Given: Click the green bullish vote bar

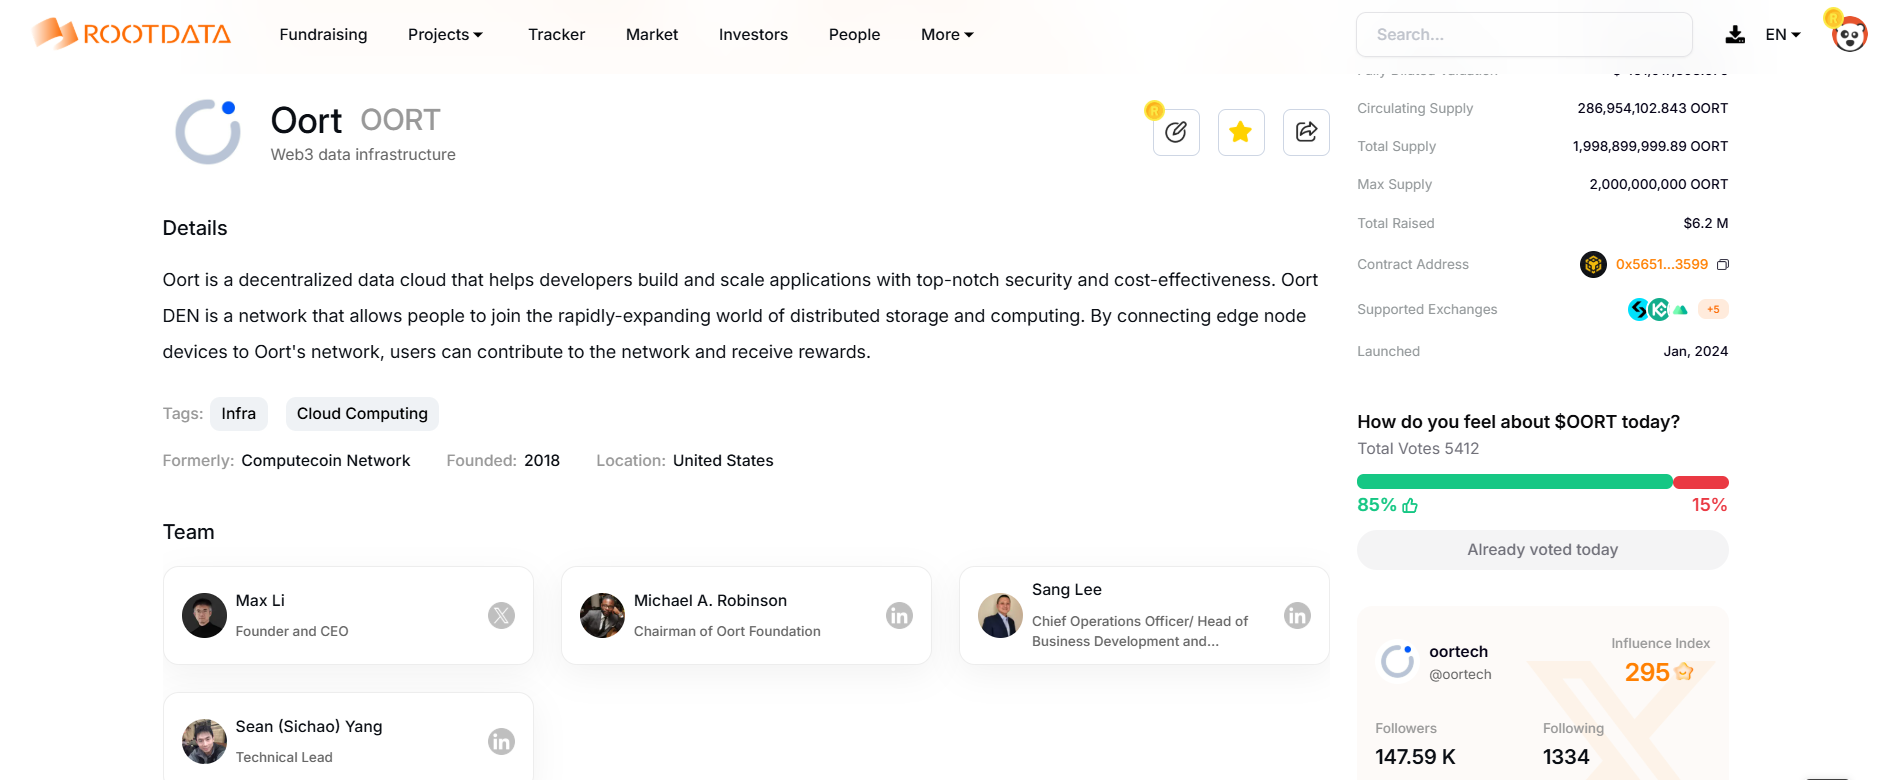Looking at the screenshot, I should 1514,482.
